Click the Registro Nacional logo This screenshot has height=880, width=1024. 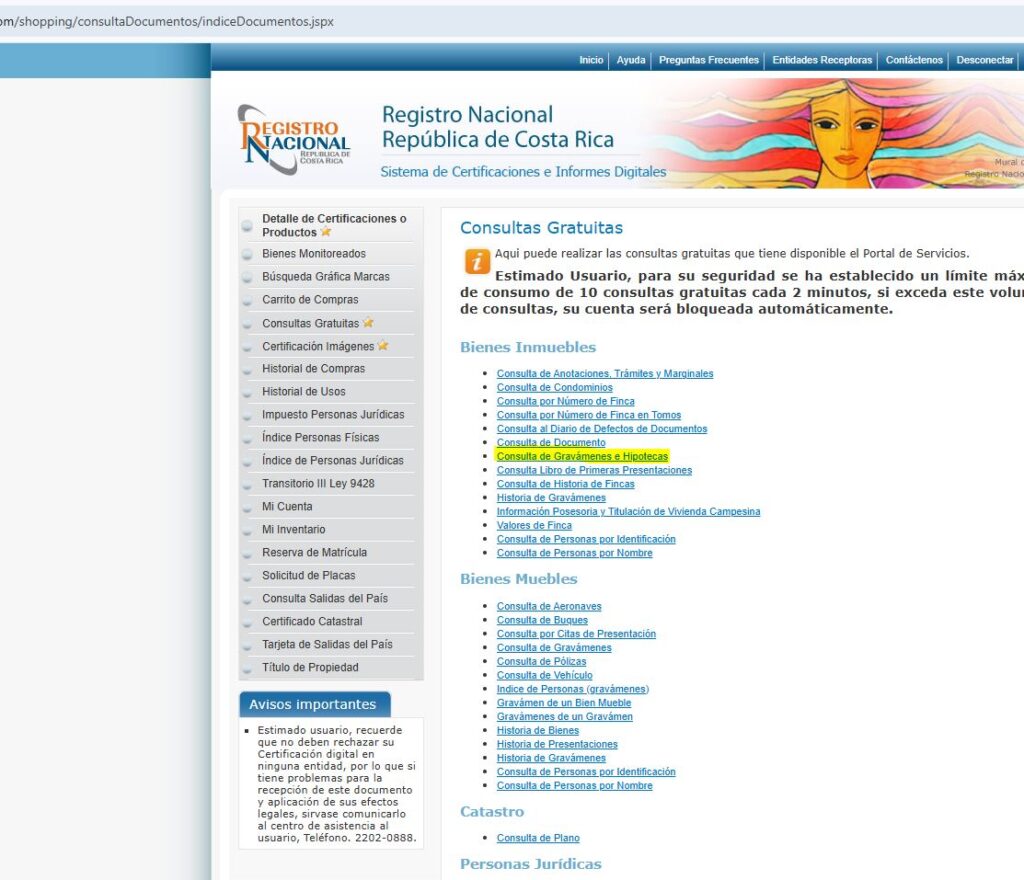pyautogui.click(x=295, y=139)
